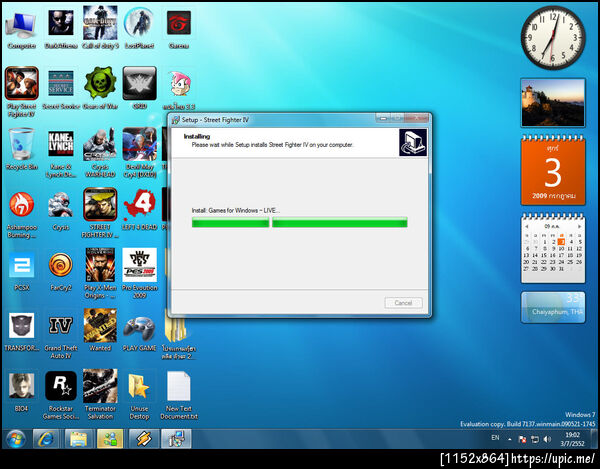Launch the Garena shortcut
Image resolution: width=600 pixels, height=469 pixels.
coord(179,30)
